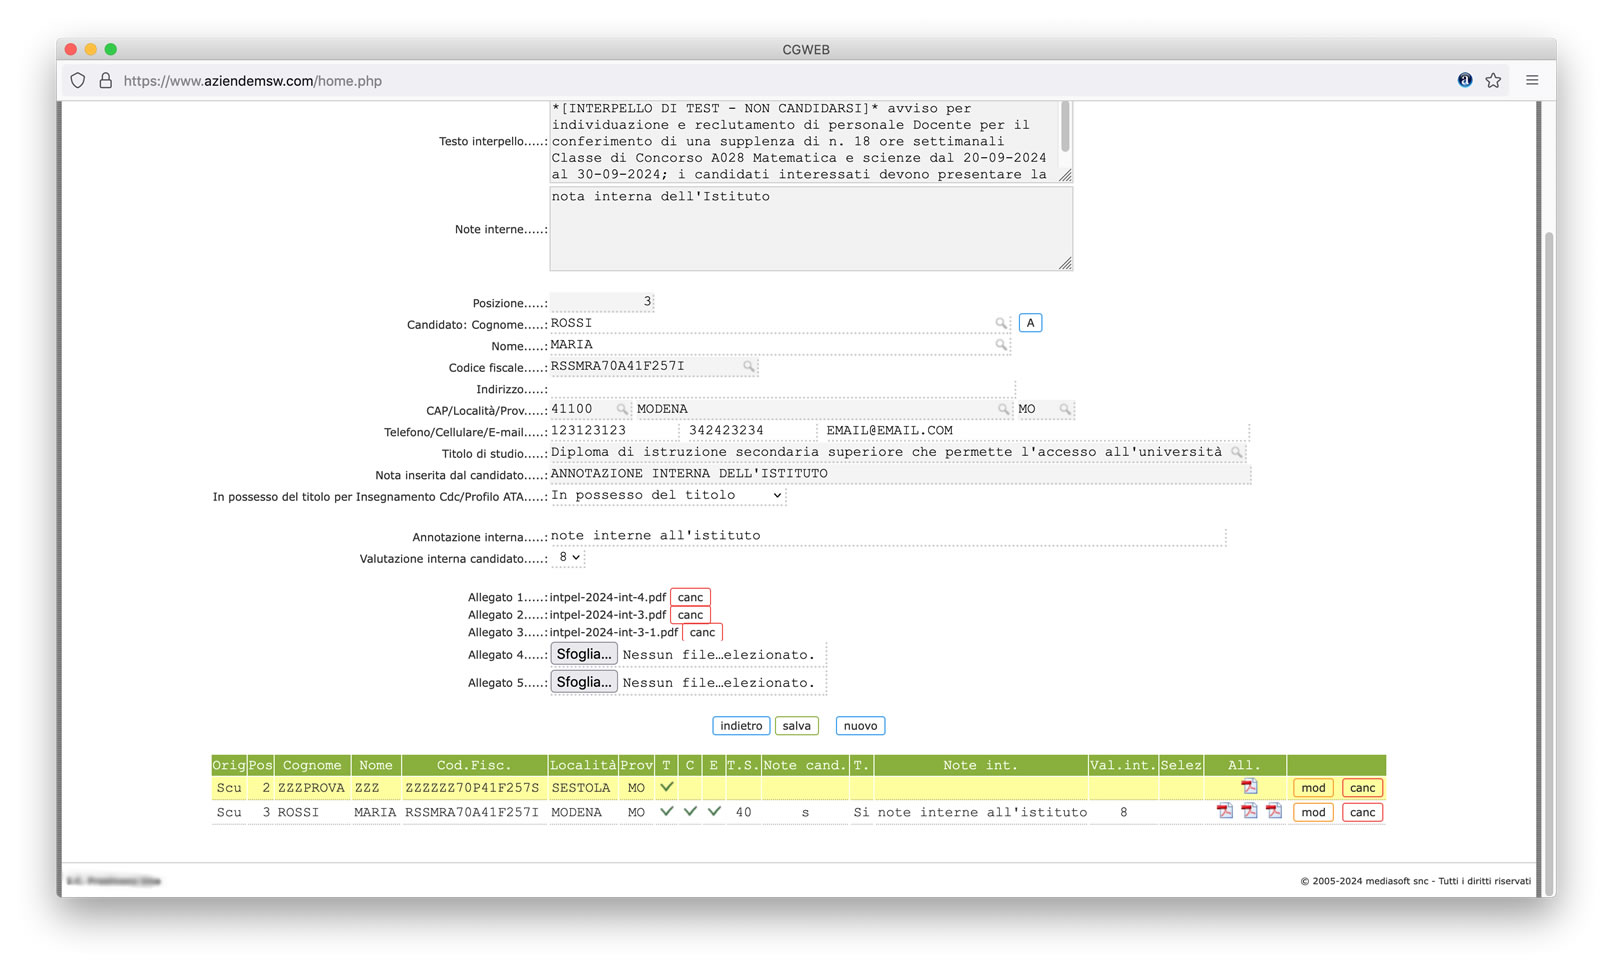This screenshot has height=971, width=1612.
Task: Click the Indirizzo input field
Action: [x=782, y=388]
